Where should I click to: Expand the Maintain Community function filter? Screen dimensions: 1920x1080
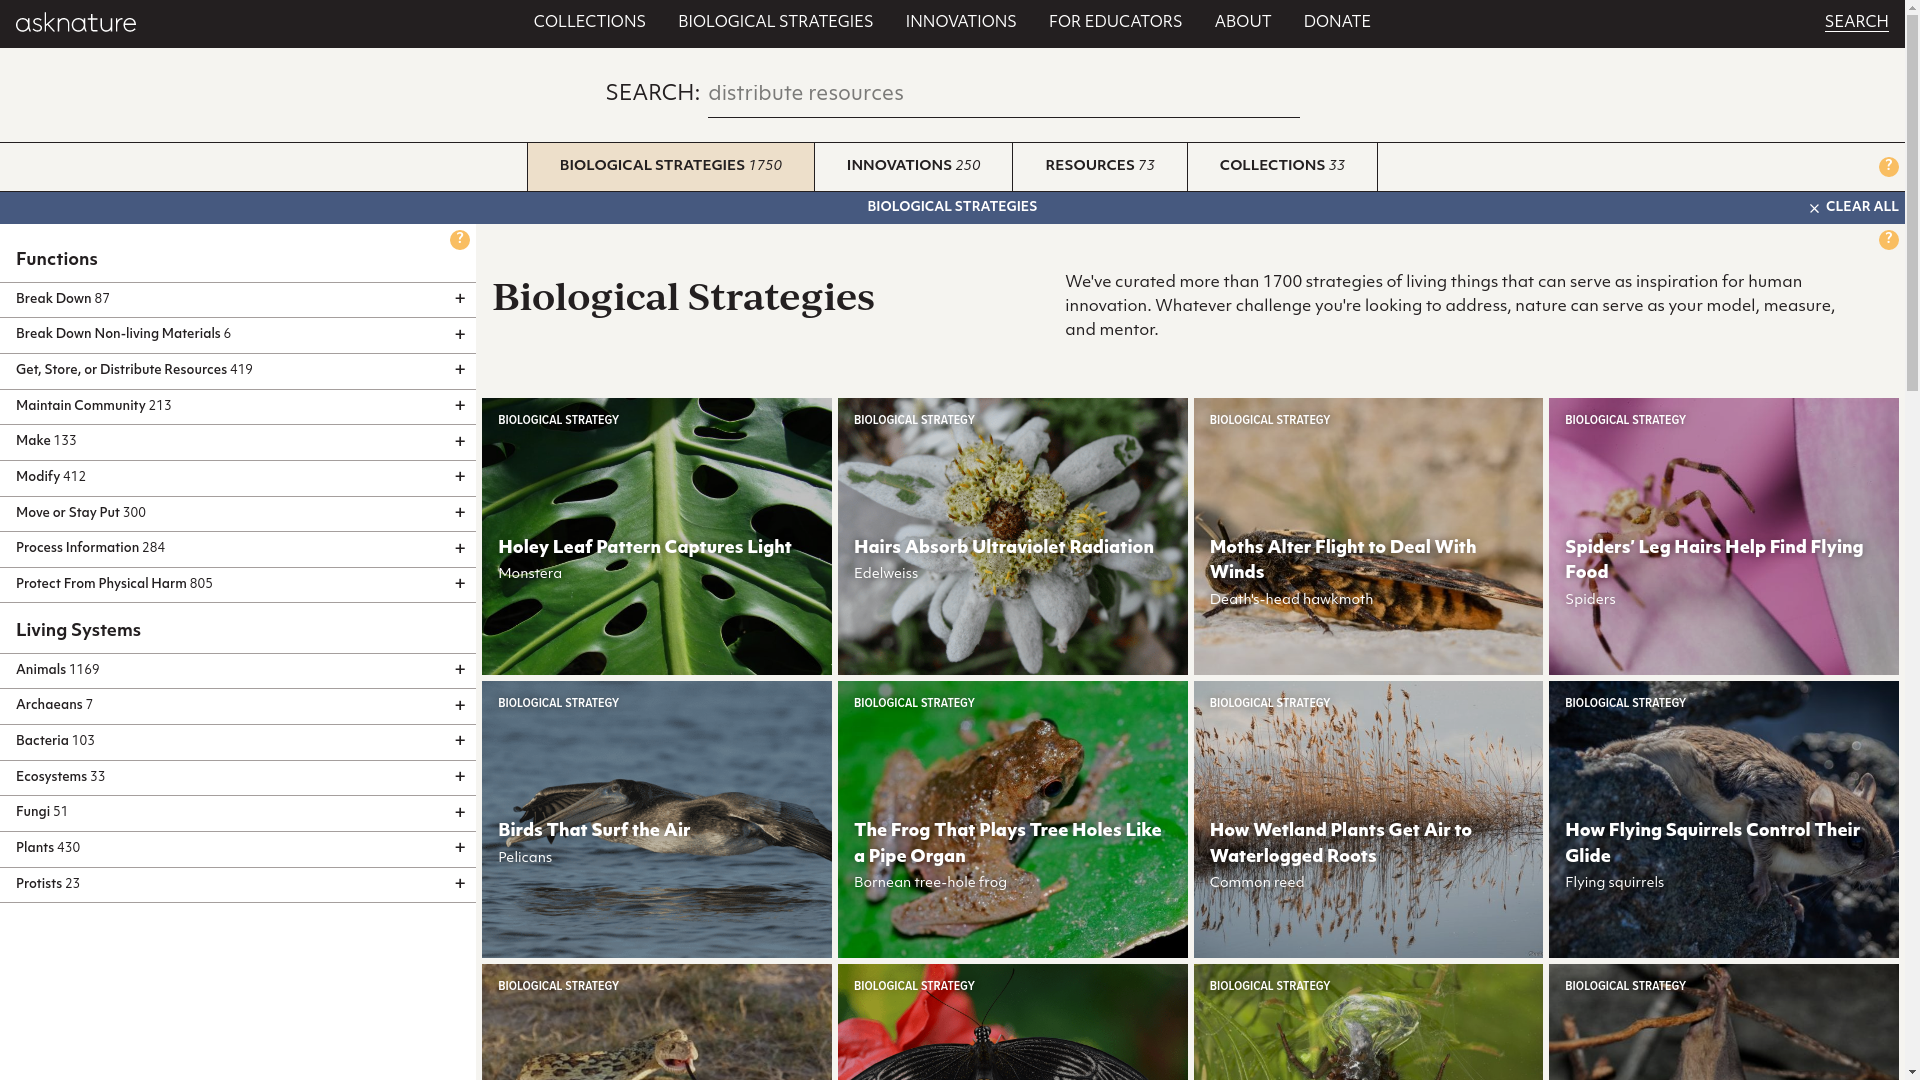[460, 407]
